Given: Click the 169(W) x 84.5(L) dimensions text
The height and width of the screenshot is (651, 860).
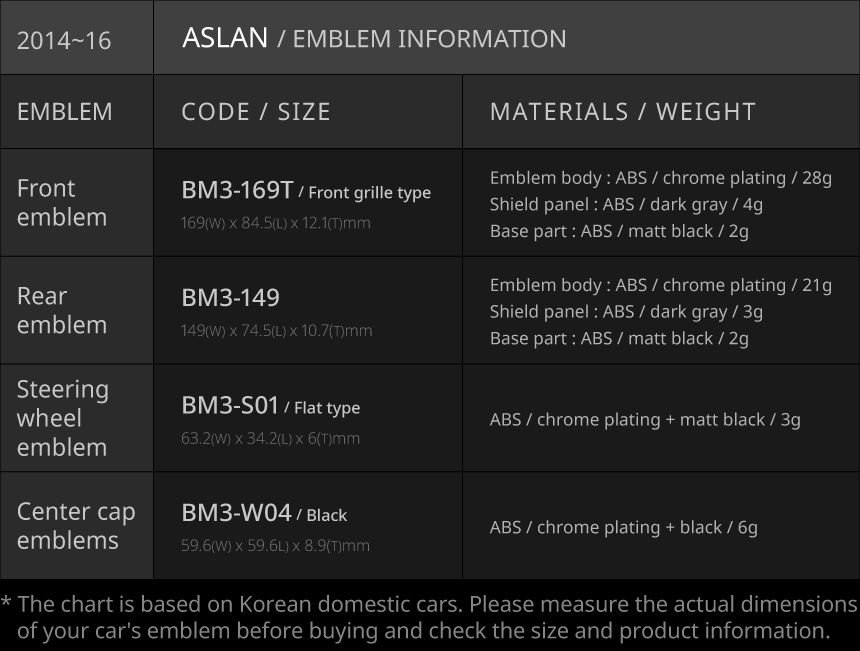Looking at the screenshot, I should click(275, 223).
